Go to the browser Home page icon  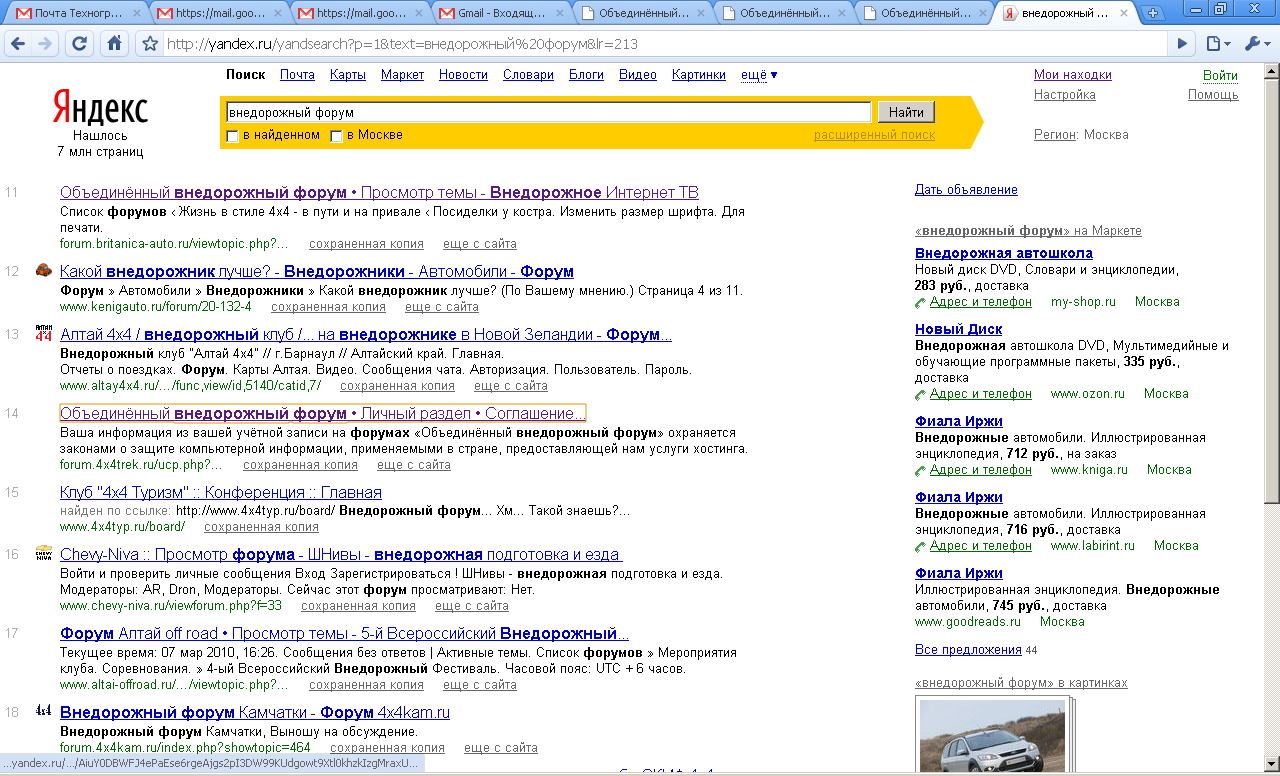pos(114,44)
